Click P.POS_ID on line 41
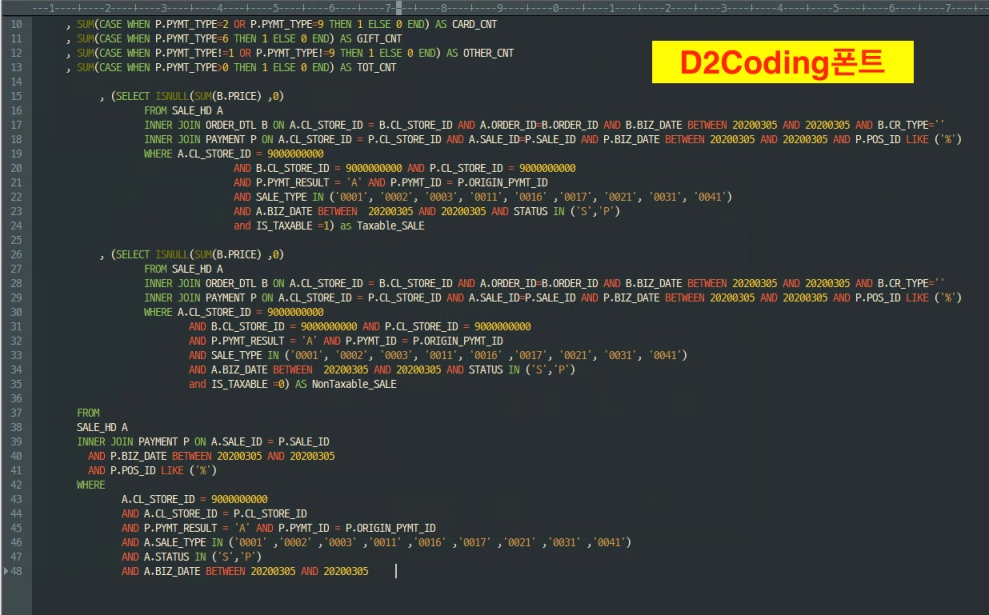Image resolution: width=989 pixels, height=615 pixels. coord(132,471)
